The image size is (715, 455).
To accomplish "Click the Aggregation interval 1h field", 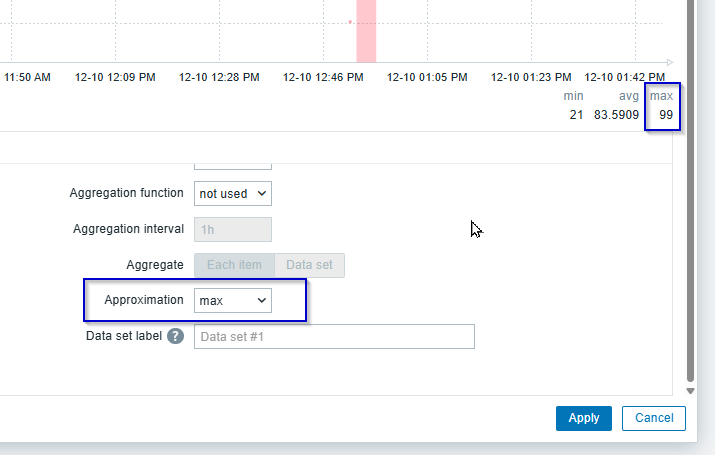I will 232,229.
